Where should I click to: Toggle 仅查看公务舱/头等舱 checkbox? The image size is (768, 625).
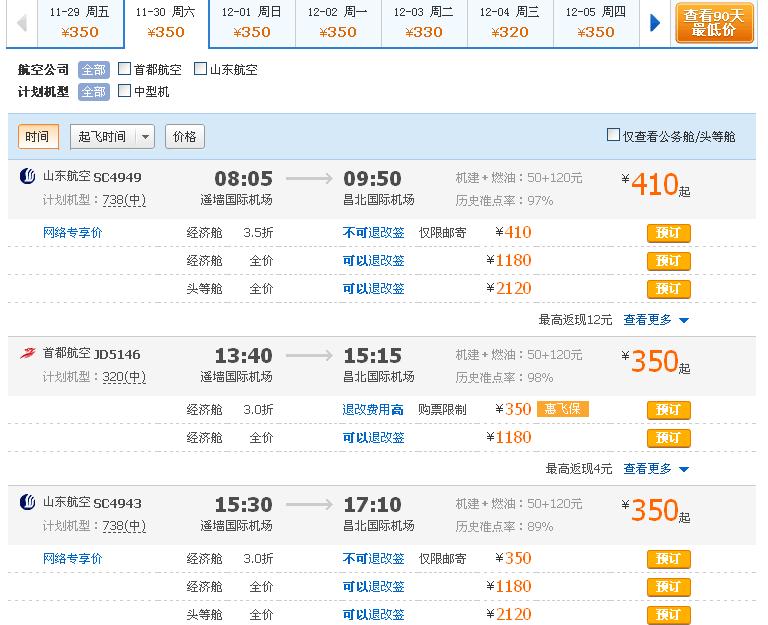pyautogui.click(x=614, y=136)
